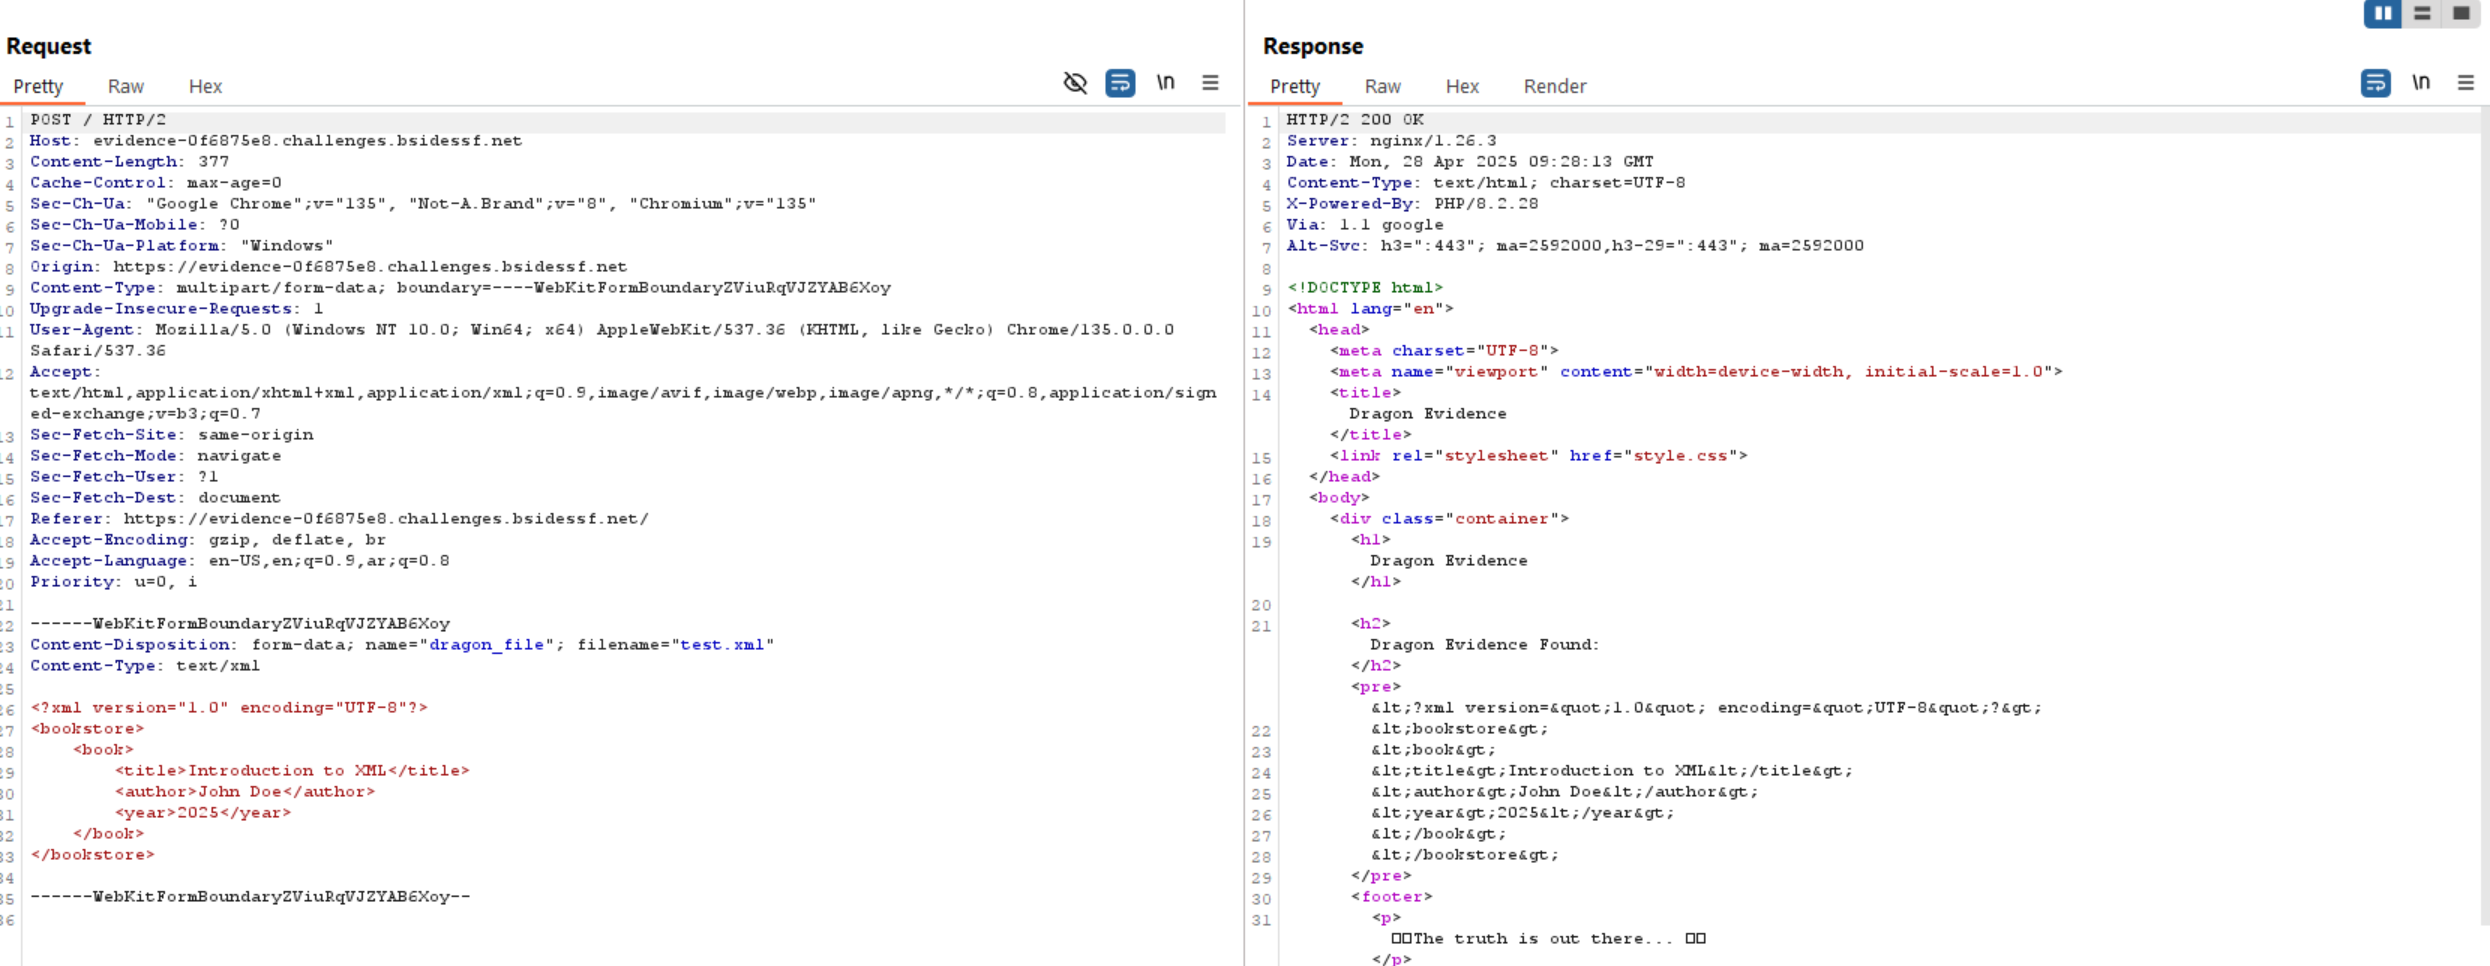Click the meta viewport line in Response
This screenshot has height=966, width=2490.
click(x=1696, y=372)
